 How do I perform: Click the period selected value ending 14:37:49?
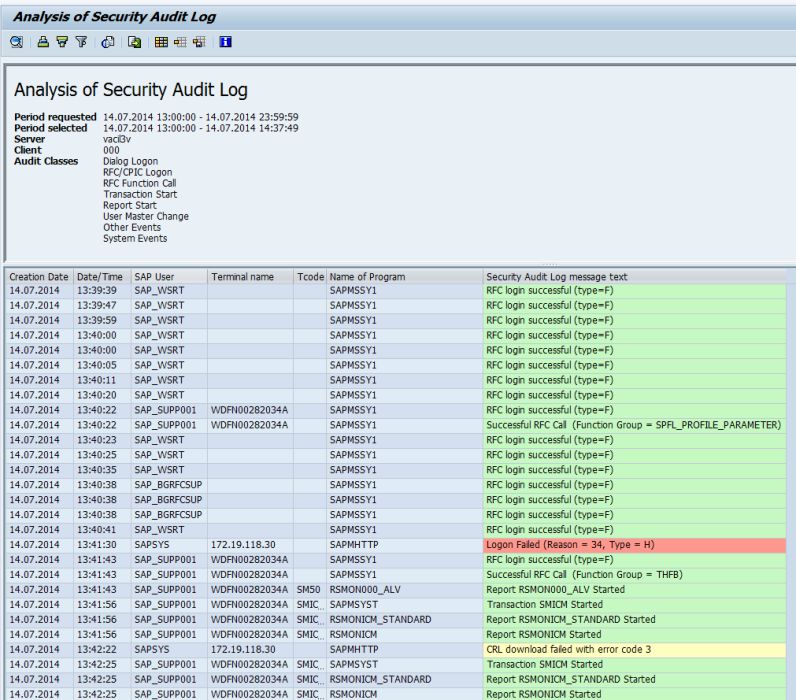pyautogui.click(x=201, y=128)
